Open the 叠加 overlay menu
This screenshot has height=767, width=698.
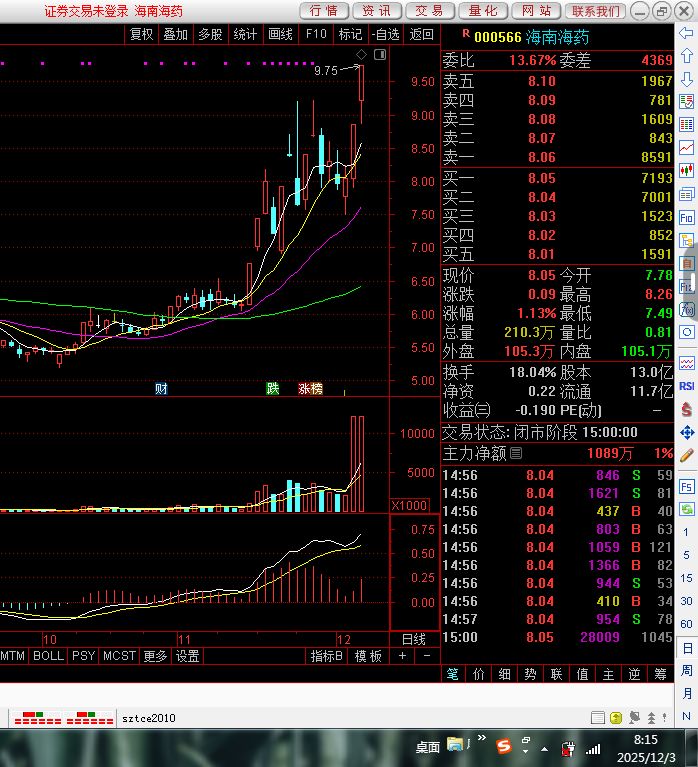[x=176, y=34]
